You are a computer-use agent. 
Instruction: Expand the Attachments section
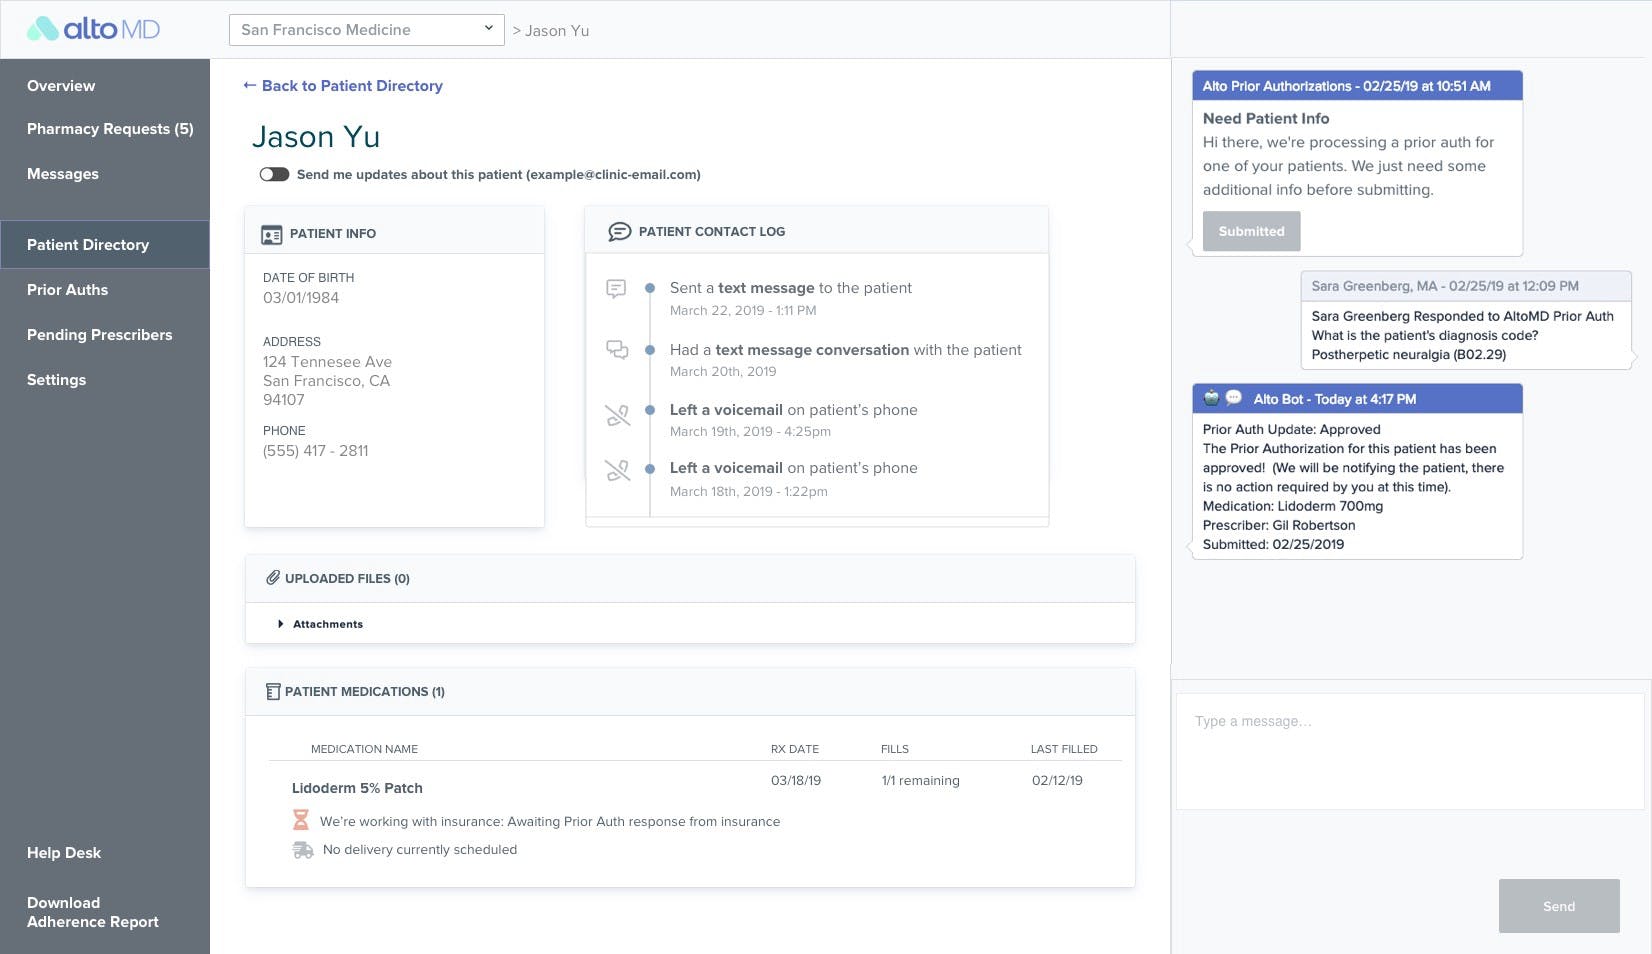click(320, 624)
